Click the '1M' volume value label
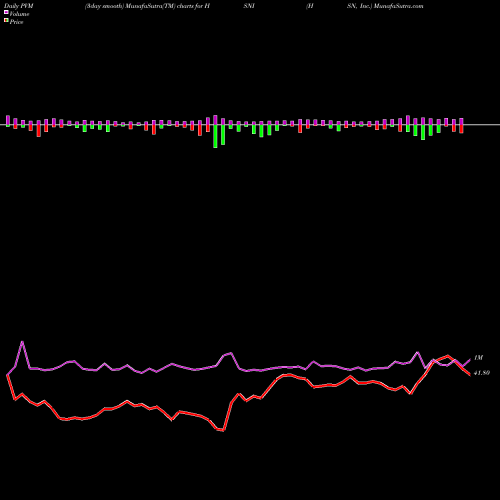This screenshot has width=500, height=500. [x=478, y=358]
